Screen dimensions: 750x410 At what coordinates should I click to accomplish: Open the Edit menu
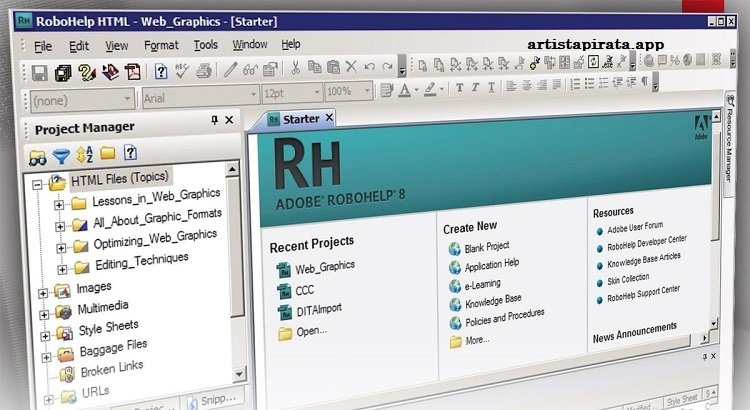[x=79, y=46]
